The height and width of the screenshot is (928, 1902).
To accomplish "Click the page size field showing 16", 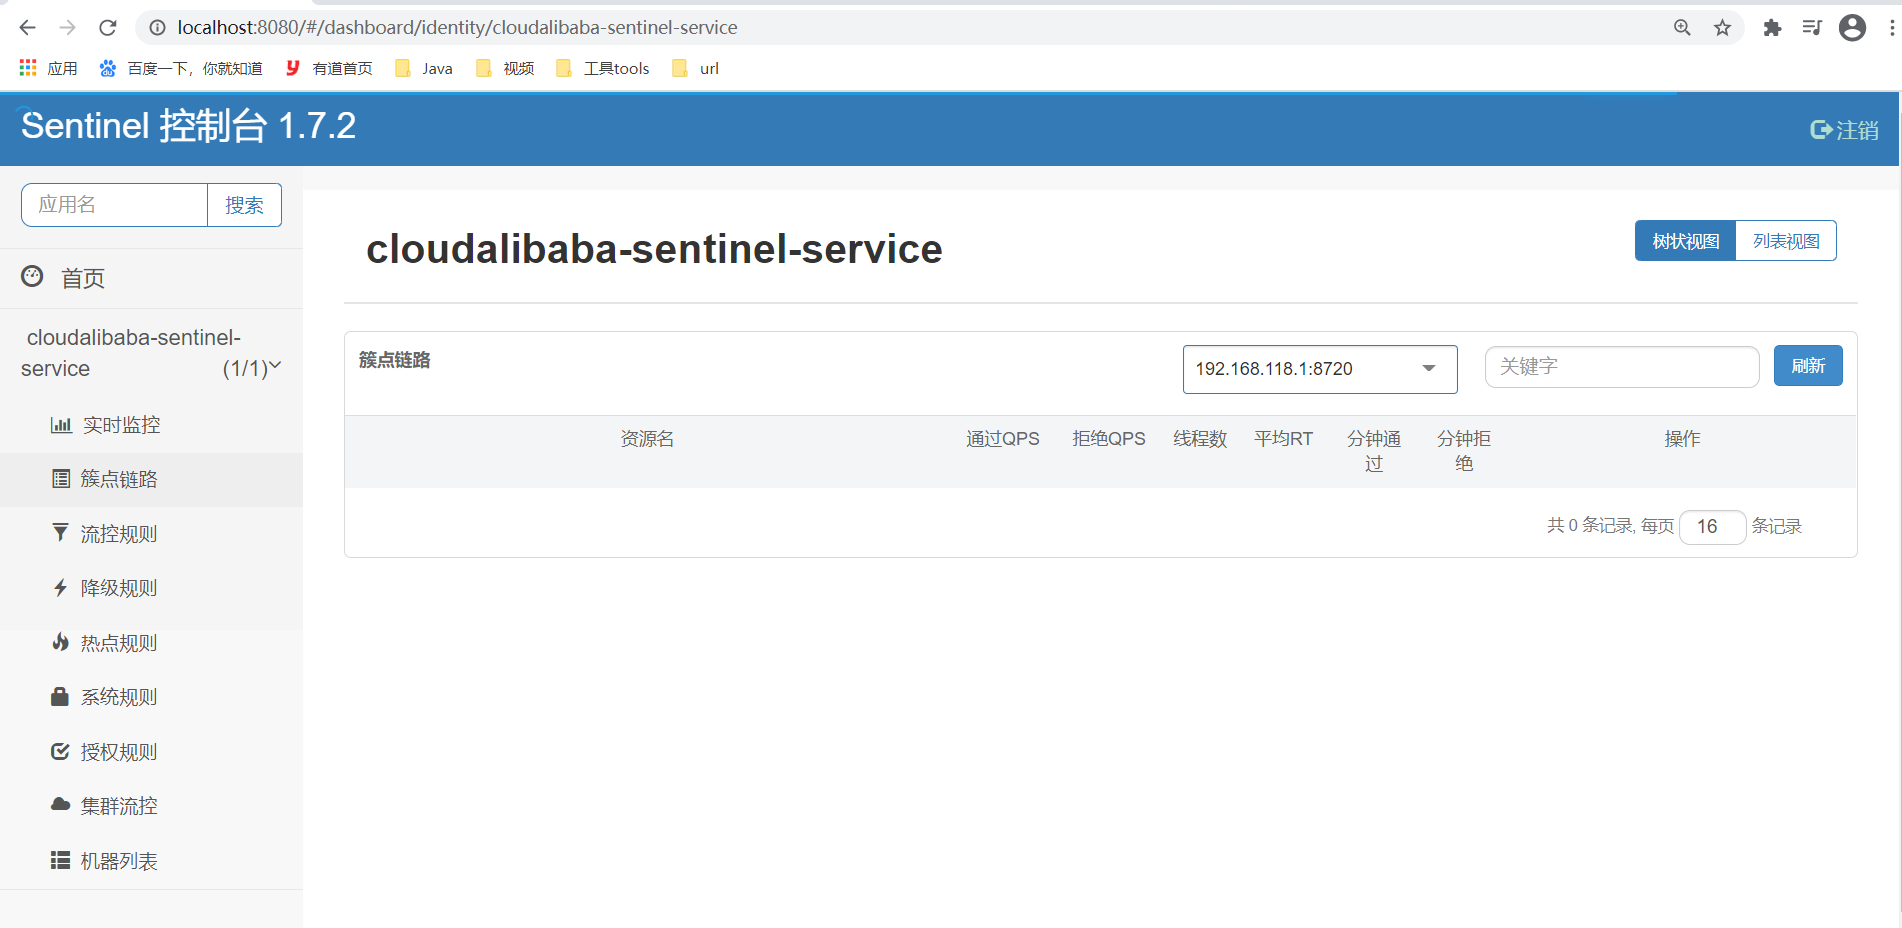I will [1712, 526].
